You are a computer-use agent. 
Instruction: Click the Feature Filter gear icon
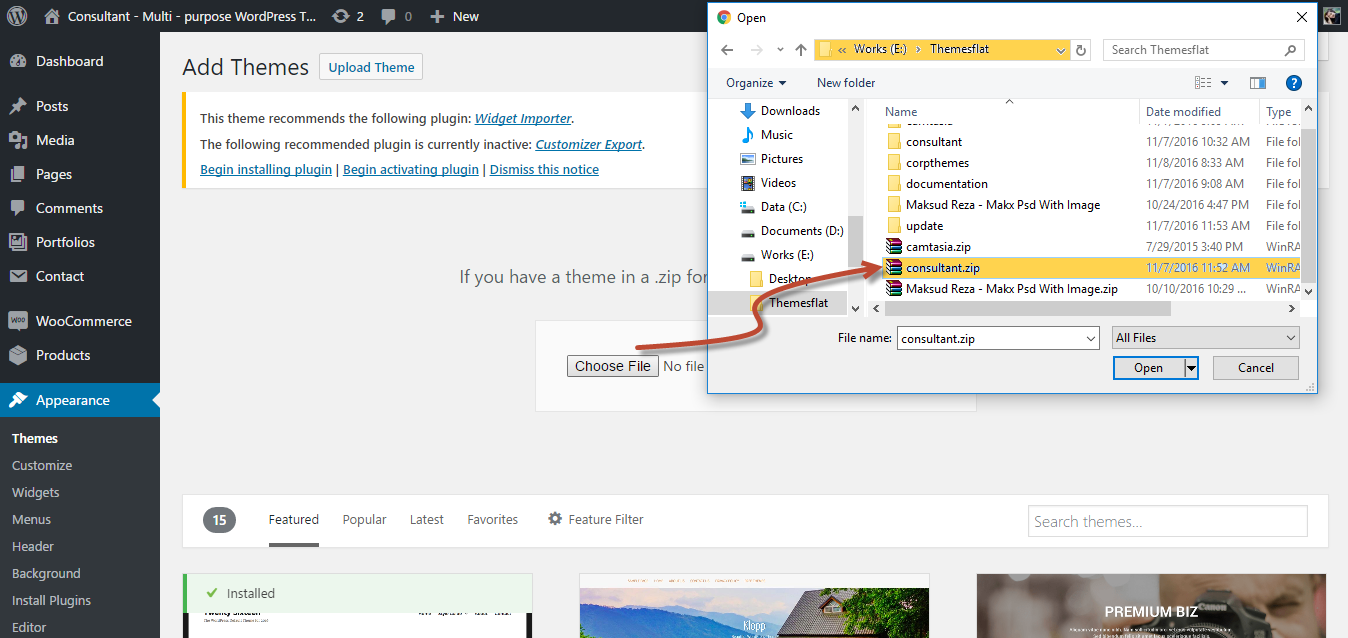click(x=555, y=519)
